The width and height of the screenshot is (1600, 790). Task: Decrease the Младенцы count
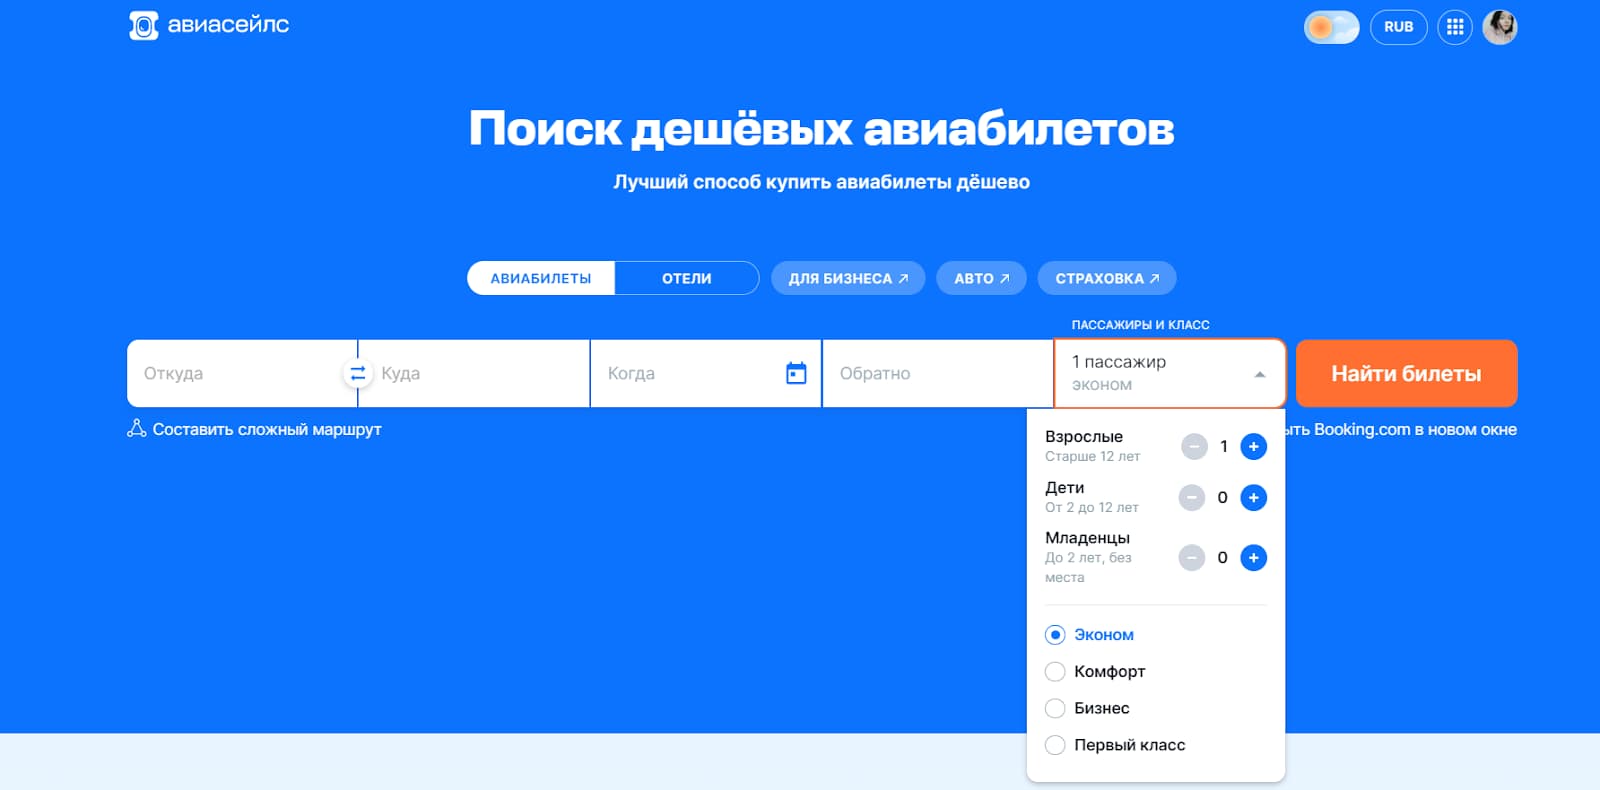click(1192, 557)
